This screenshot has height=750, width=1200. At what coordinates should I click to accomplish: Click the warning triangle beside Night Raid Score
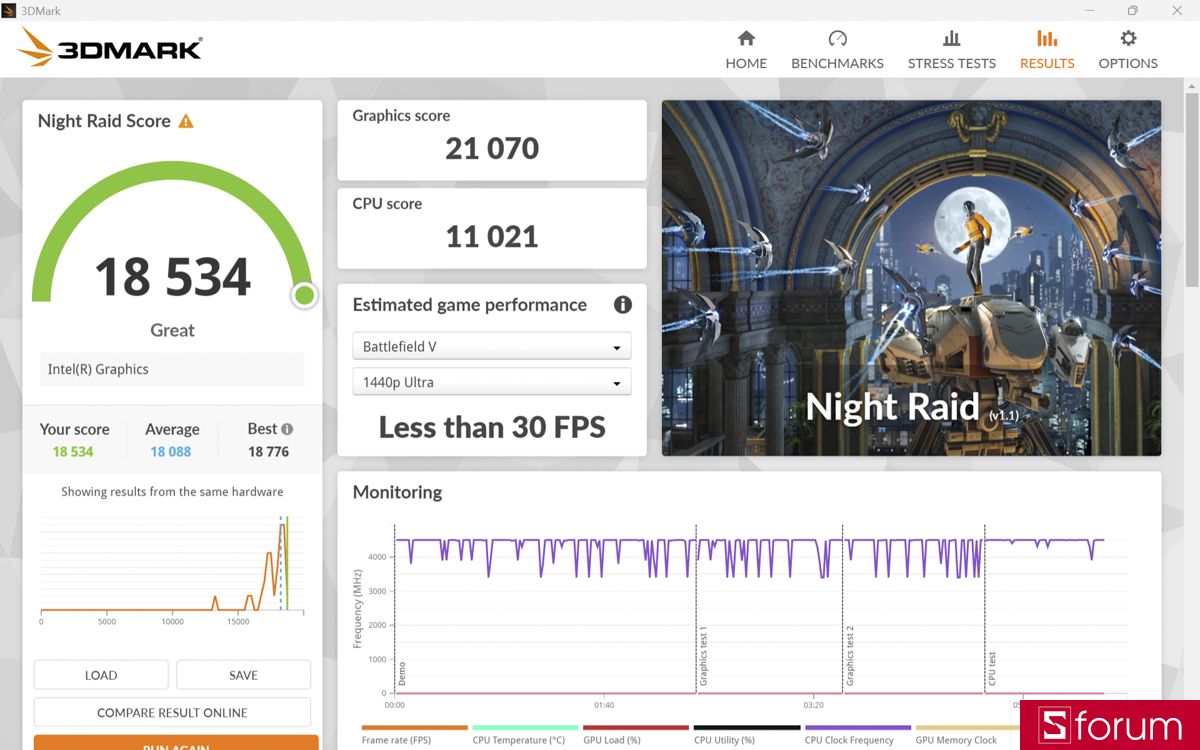(186, 121)
